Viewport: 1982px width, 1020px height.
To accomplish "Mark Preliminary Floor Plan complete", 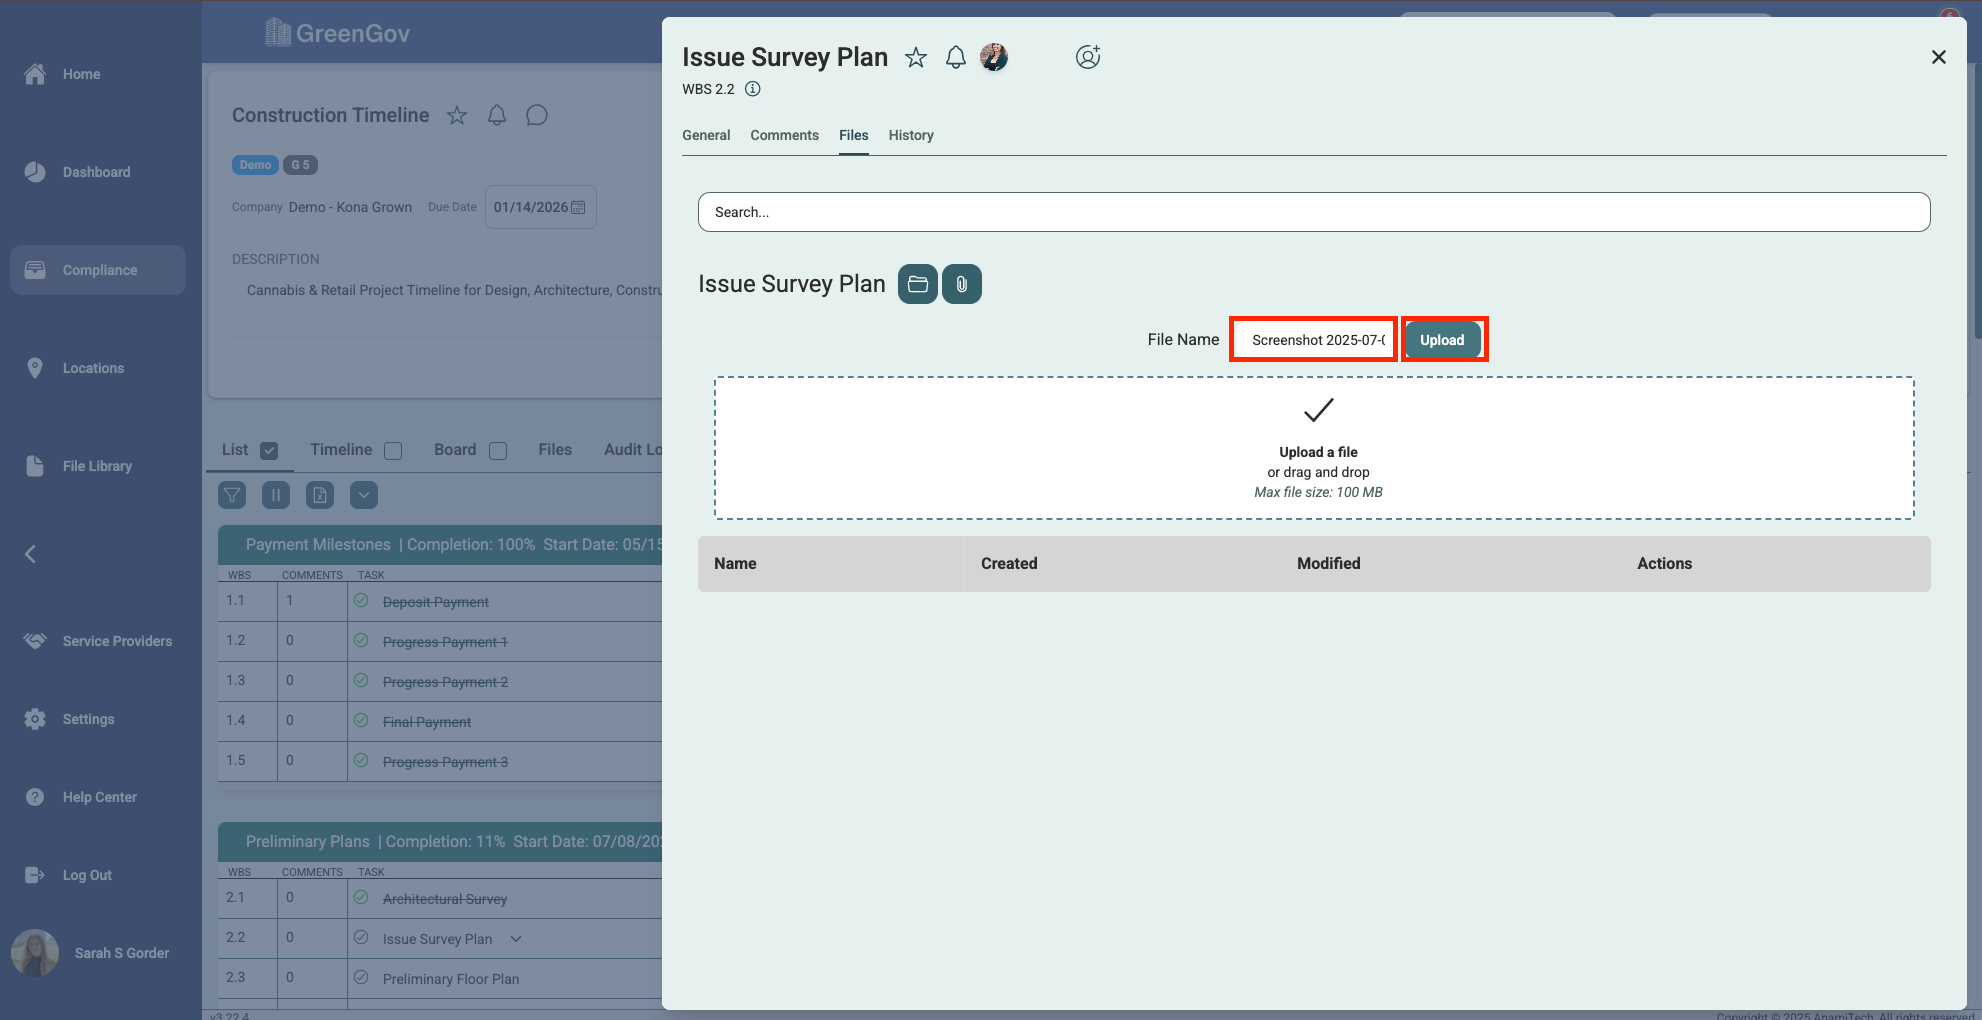I will click(361, 978).
